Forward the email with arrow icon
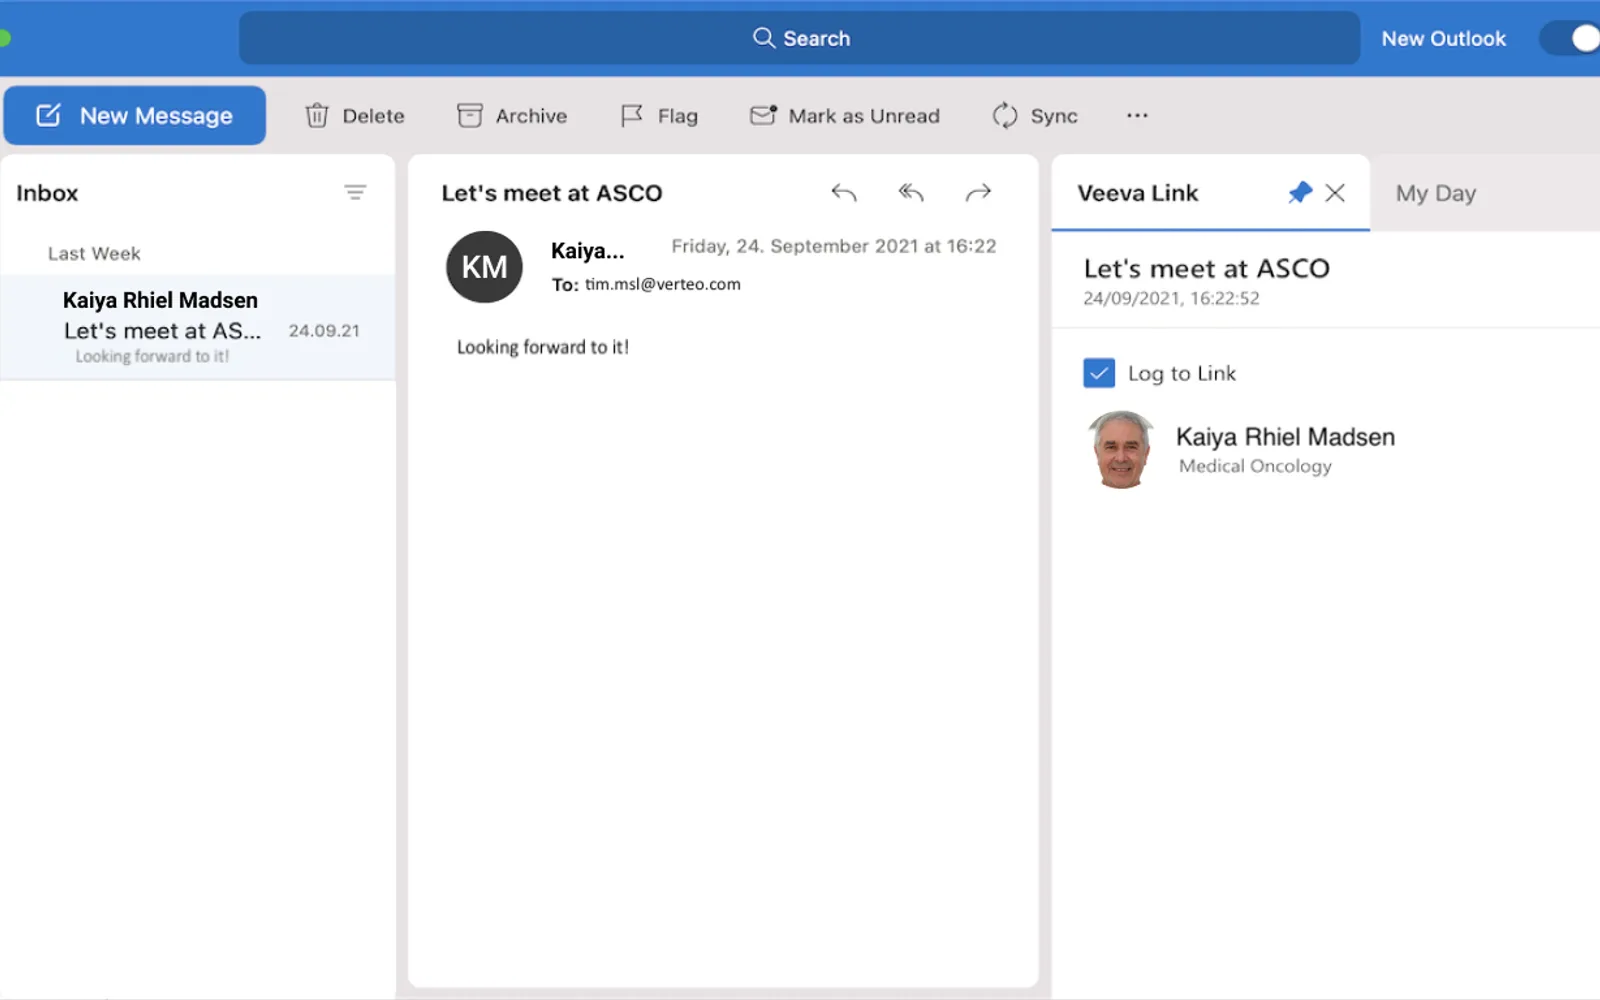 click(x=978, y=192)
